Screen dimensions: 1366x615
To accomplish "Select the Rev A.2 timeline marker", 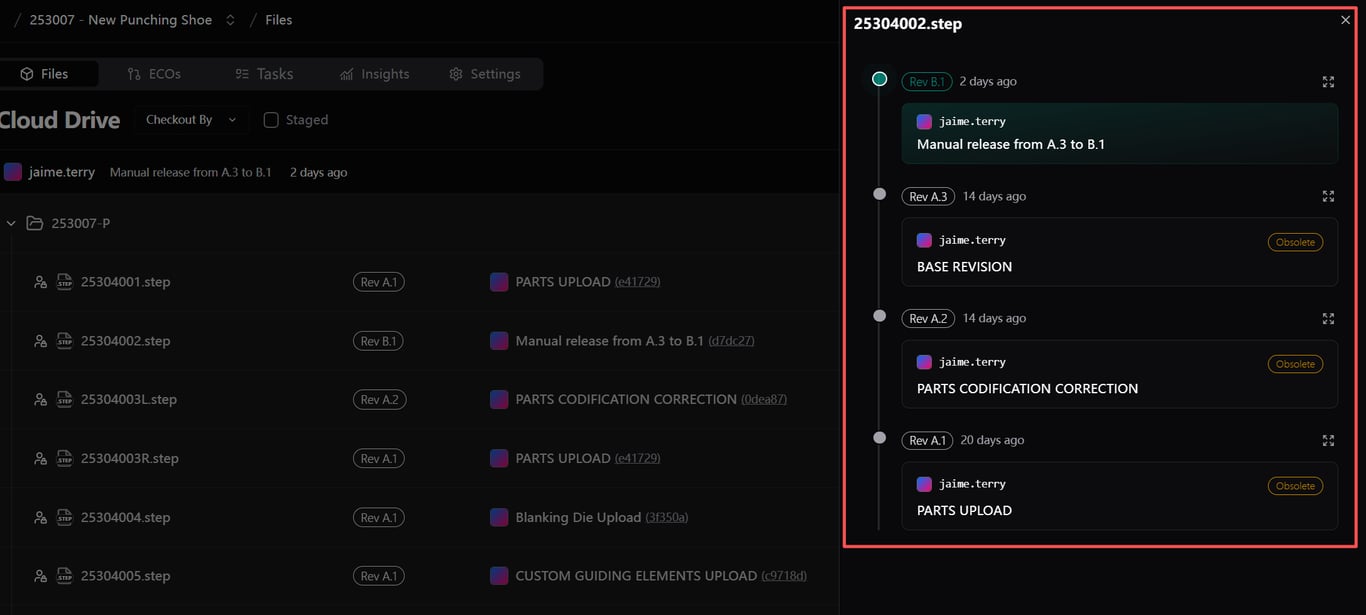I will [x=879, y=316].
